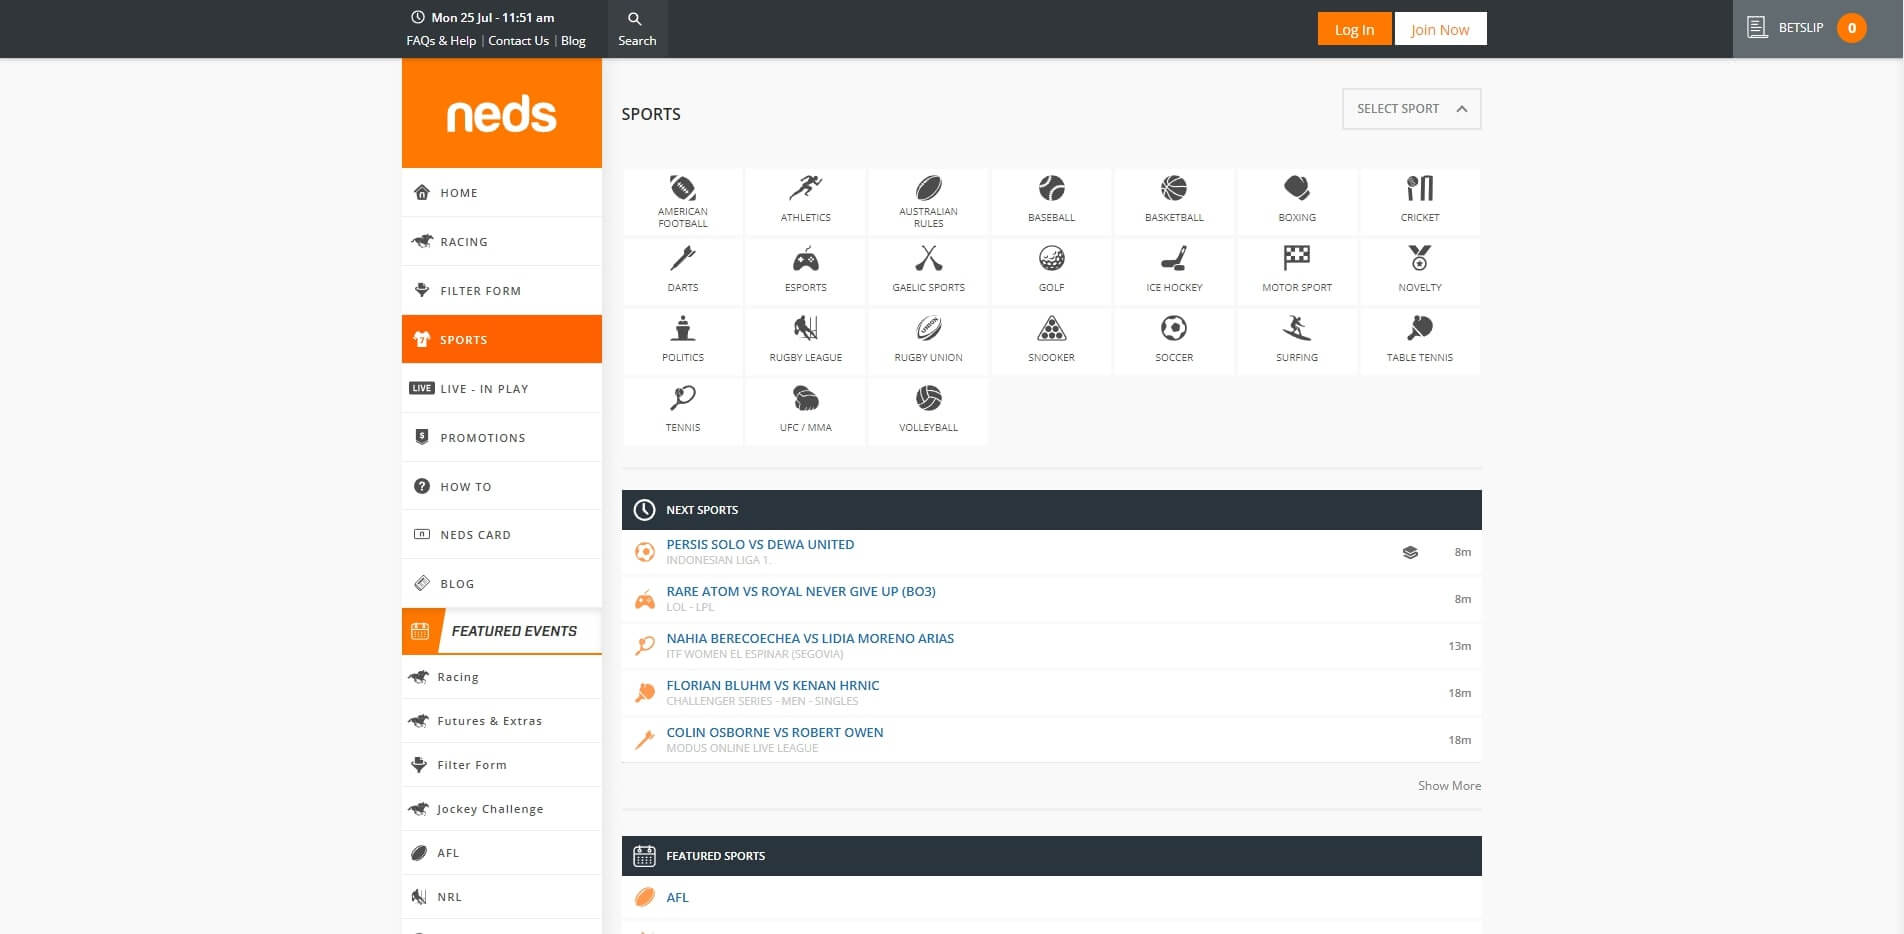Viewport: 1904px width, 934px height.
Task: Go to Live - In Play menu
Action: click(484, 389)
